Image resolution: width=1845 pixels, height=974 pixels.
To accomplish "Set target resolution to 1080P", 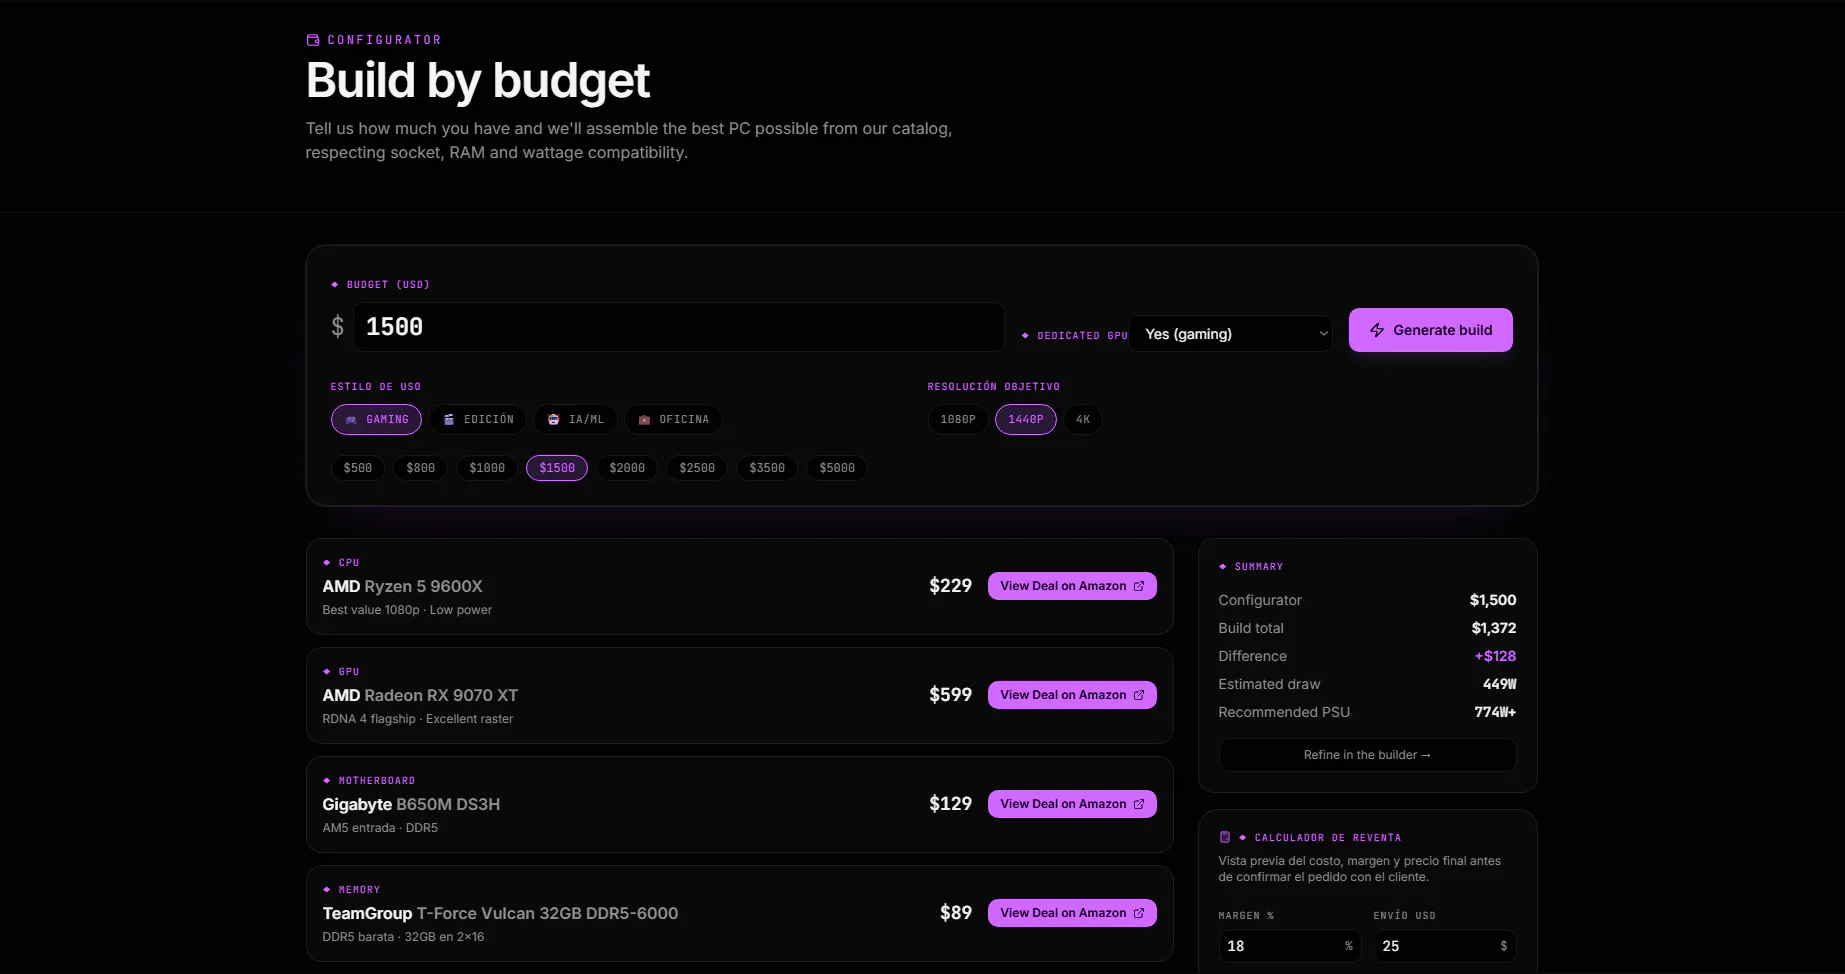I will tap(958, 420).
